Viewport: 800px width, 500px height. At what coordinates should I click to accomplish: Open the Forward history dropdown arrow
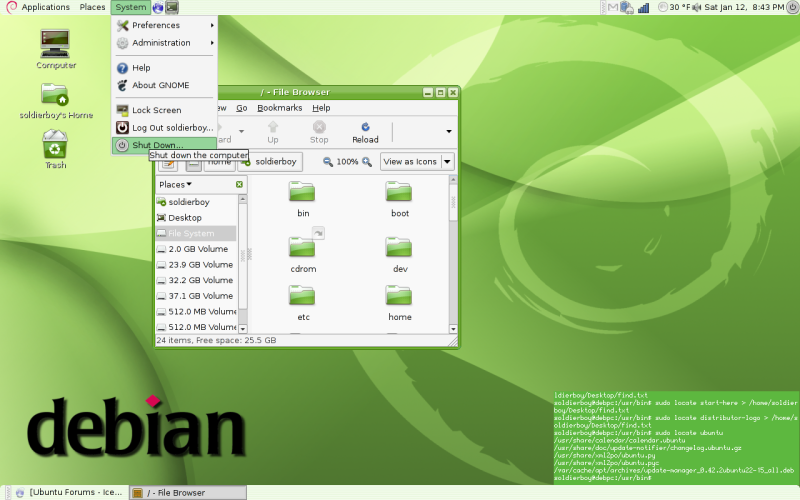click(x=241, y=132)
